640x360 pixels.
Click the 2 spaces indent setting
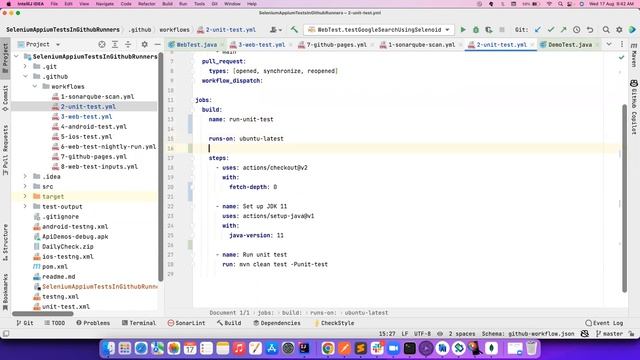[462, 333]
